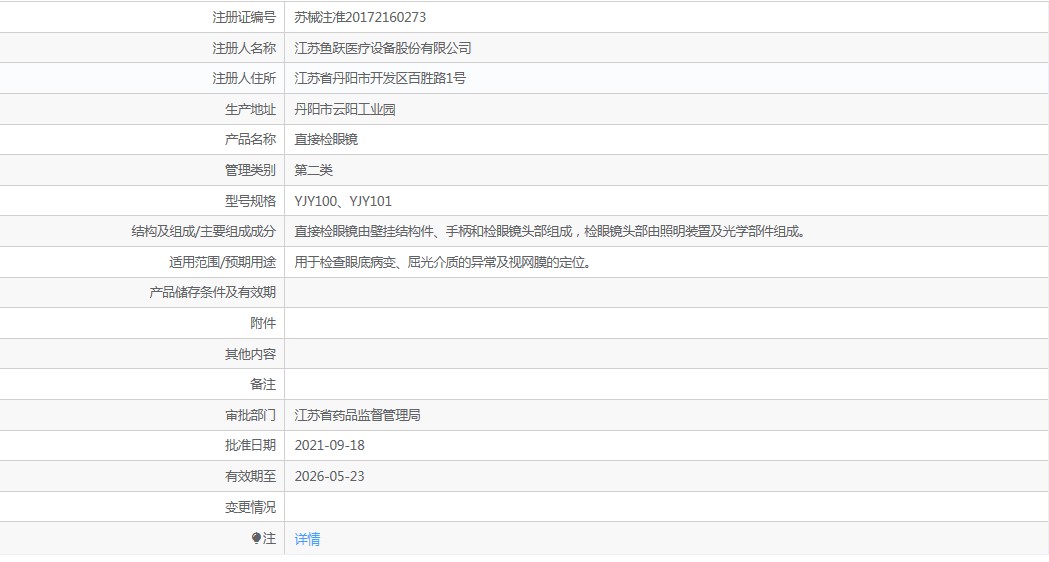Screen dimensions: 1049x562
Task: Select approving department 江苏省药品监督管理局
Action: [357, 415]
